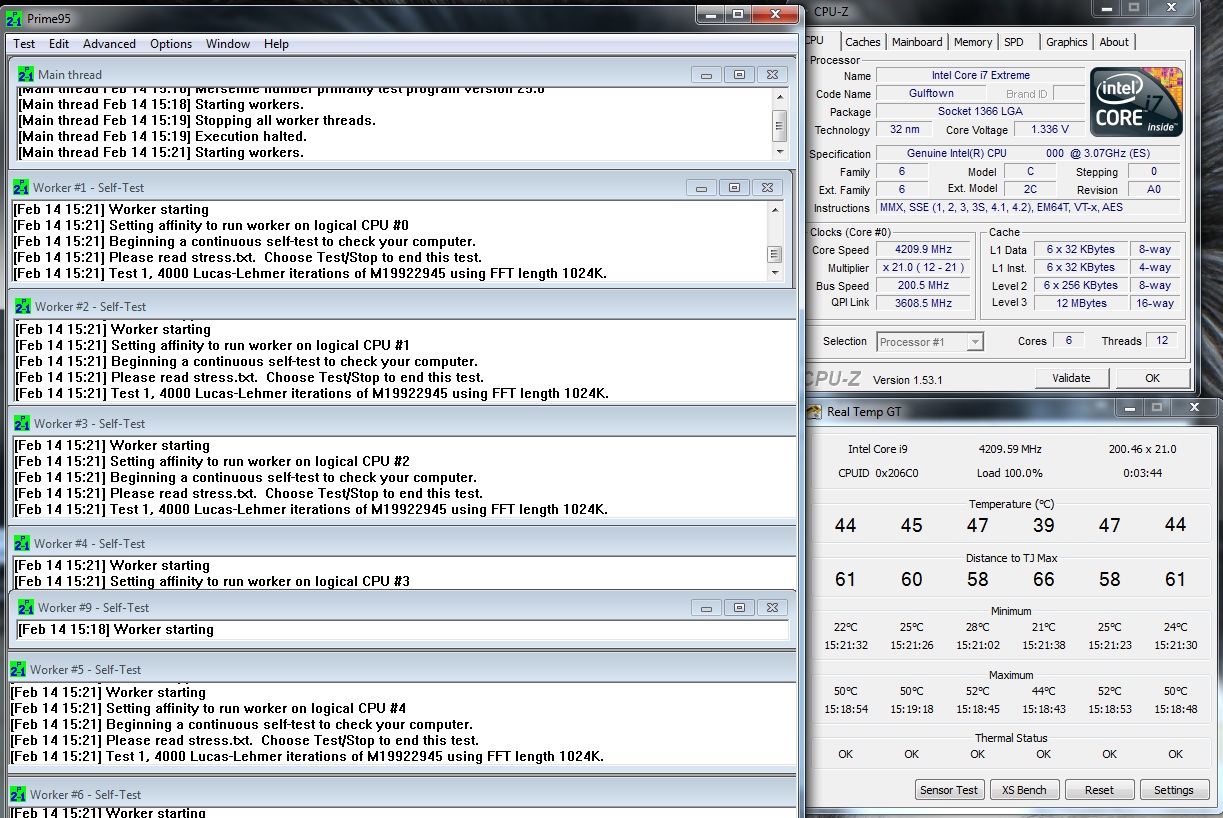Open the Options menu in Prime95
Image resolution: width=1223 pixels, height=818 pixels.
171,44
